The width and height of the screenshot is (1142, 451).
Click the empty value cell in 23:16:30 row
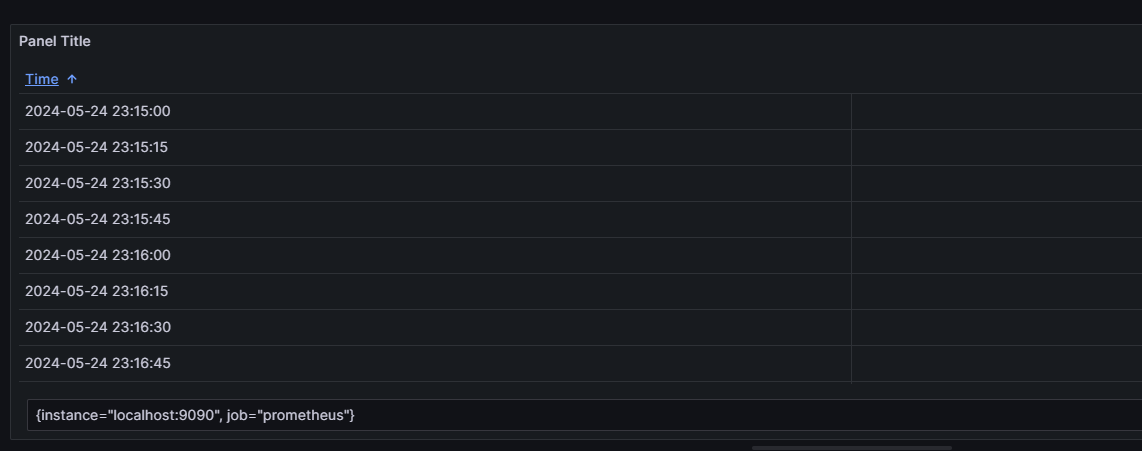[995, 327]
